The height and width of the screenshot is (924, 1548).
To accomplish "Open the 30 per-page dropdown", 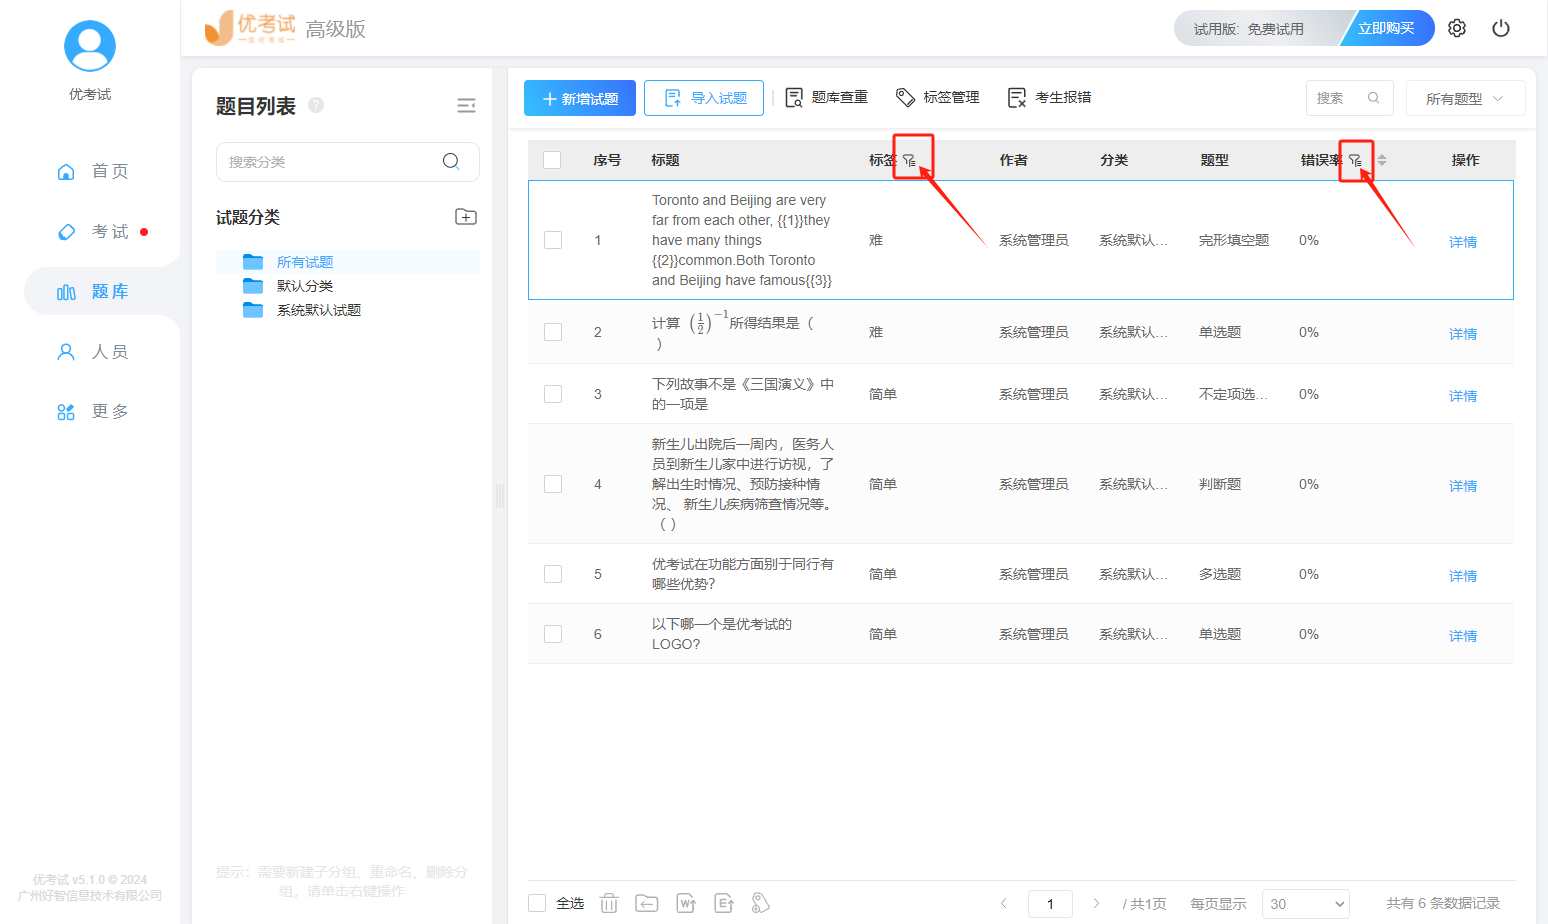I will click(x=1306, y=904).
